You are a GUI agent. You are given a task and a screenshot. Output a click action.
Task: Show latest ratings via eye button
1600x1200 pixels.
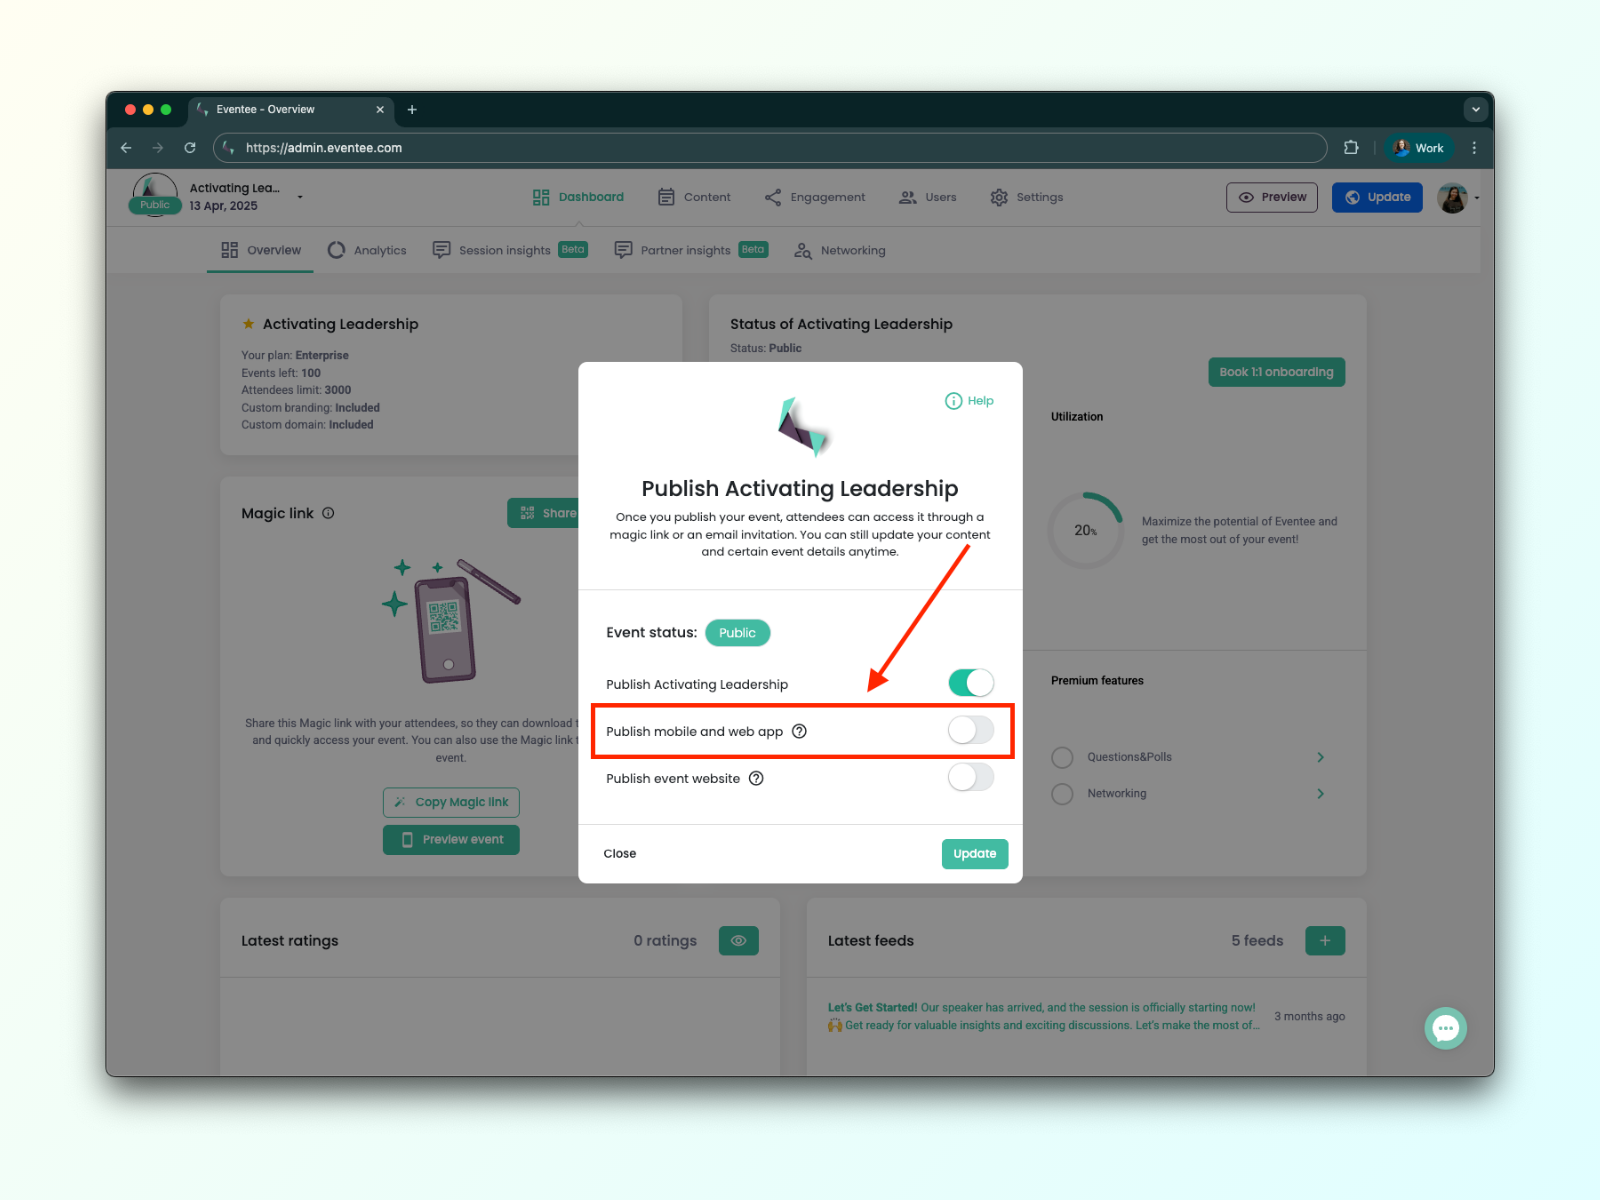739,941
